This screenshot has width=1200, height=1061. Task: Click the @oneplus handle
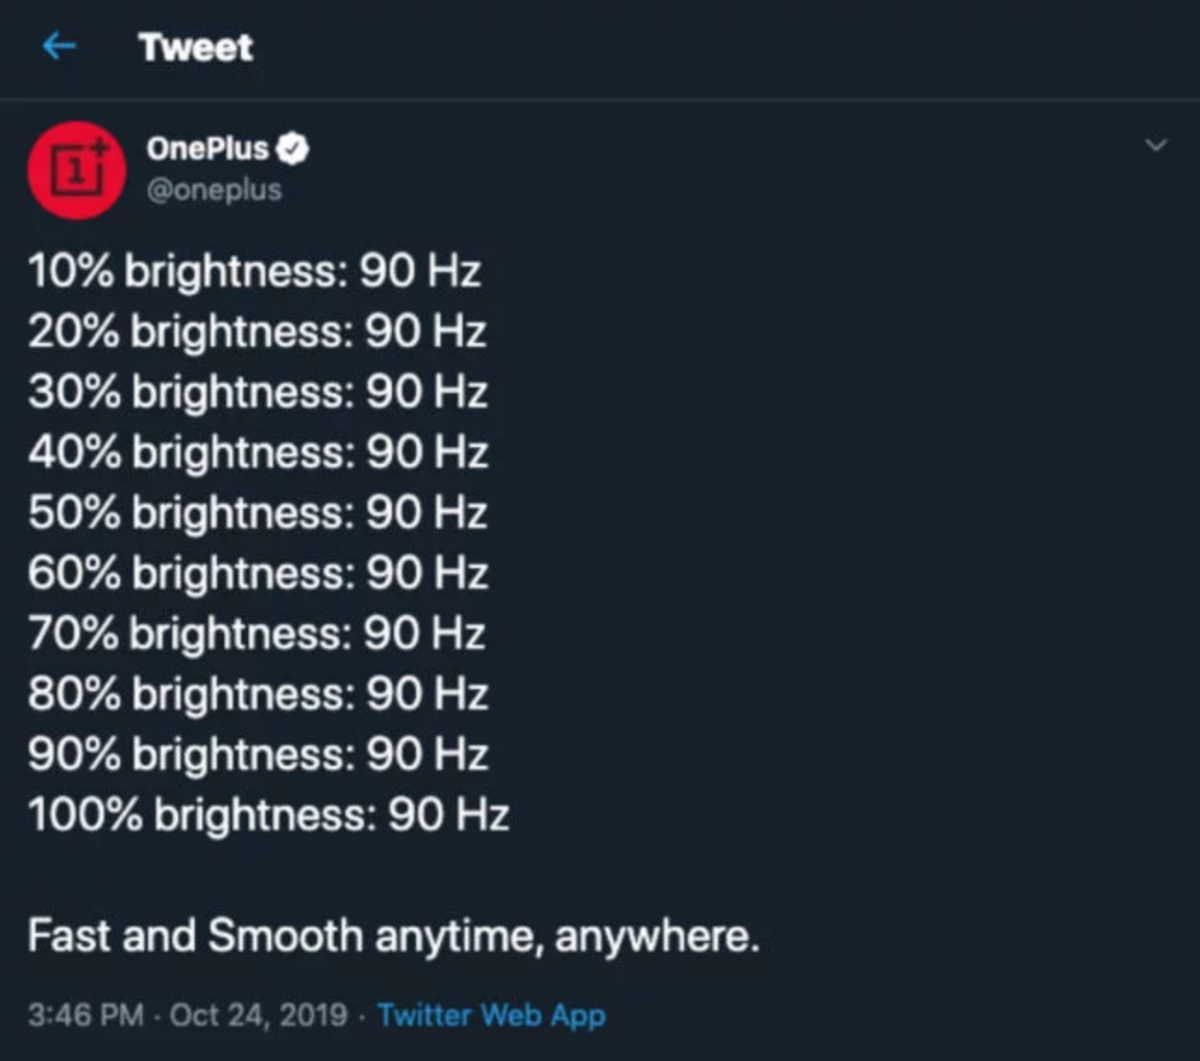(214, 188)
